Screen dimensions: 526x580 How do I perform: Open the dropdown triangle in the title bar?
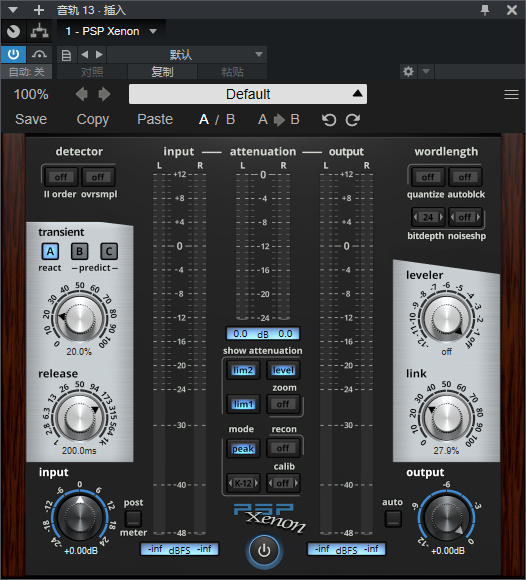pyautogui.click(x=13, y=10)
